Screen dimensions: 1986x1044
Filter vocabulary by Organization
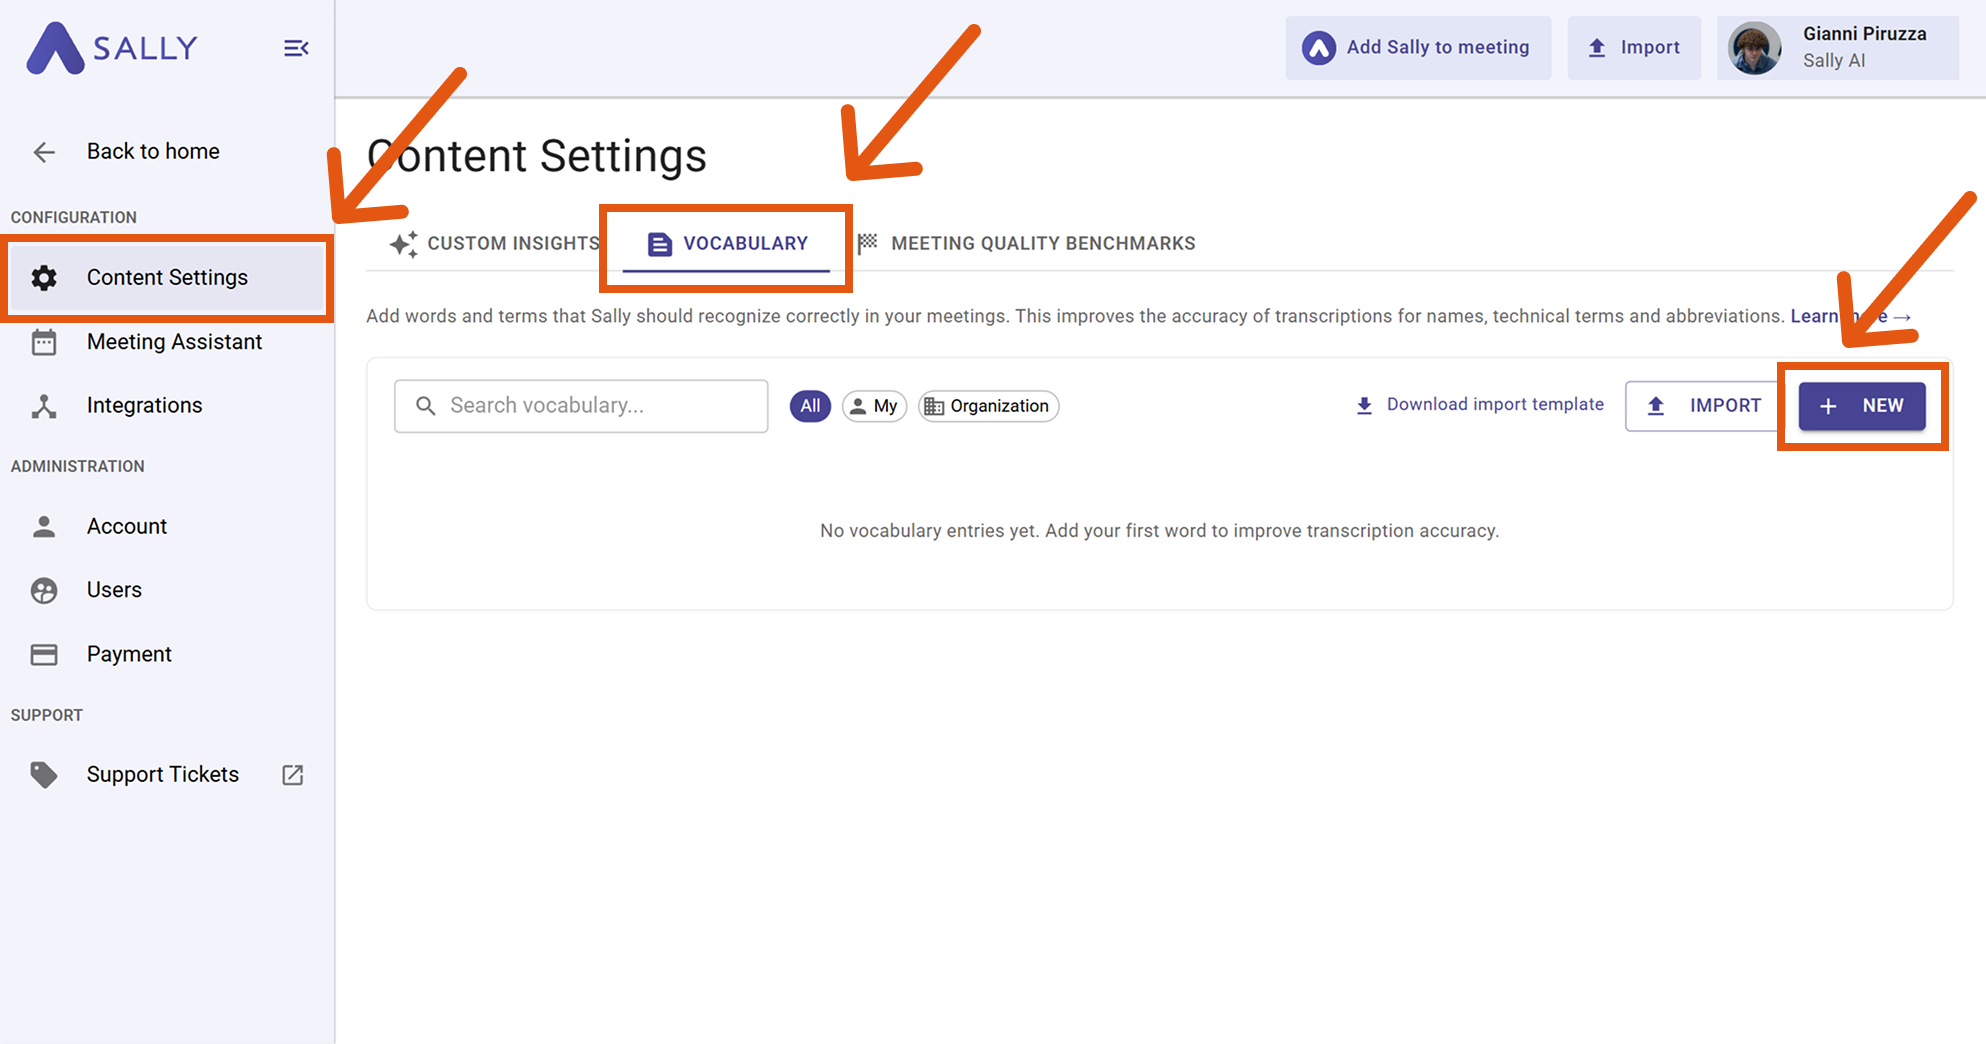tap(988, 406)
